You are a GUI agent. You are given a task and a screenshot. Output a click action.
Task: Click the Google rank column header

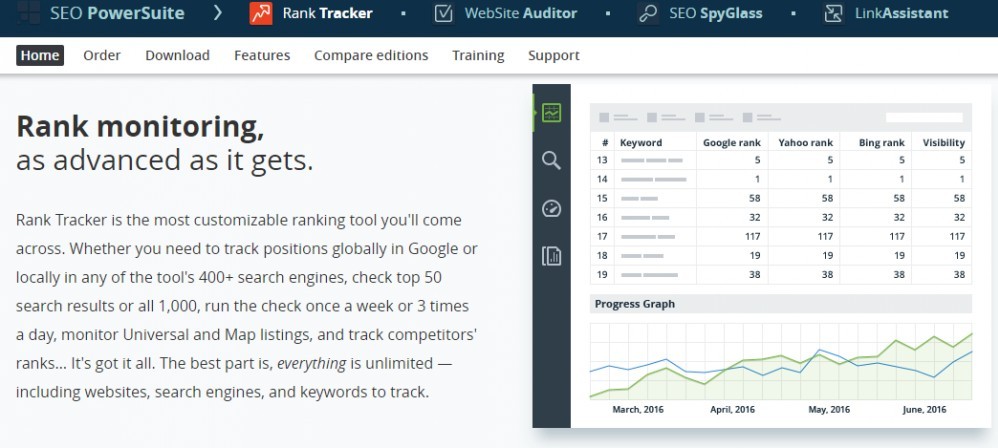(x=732, y=143)
